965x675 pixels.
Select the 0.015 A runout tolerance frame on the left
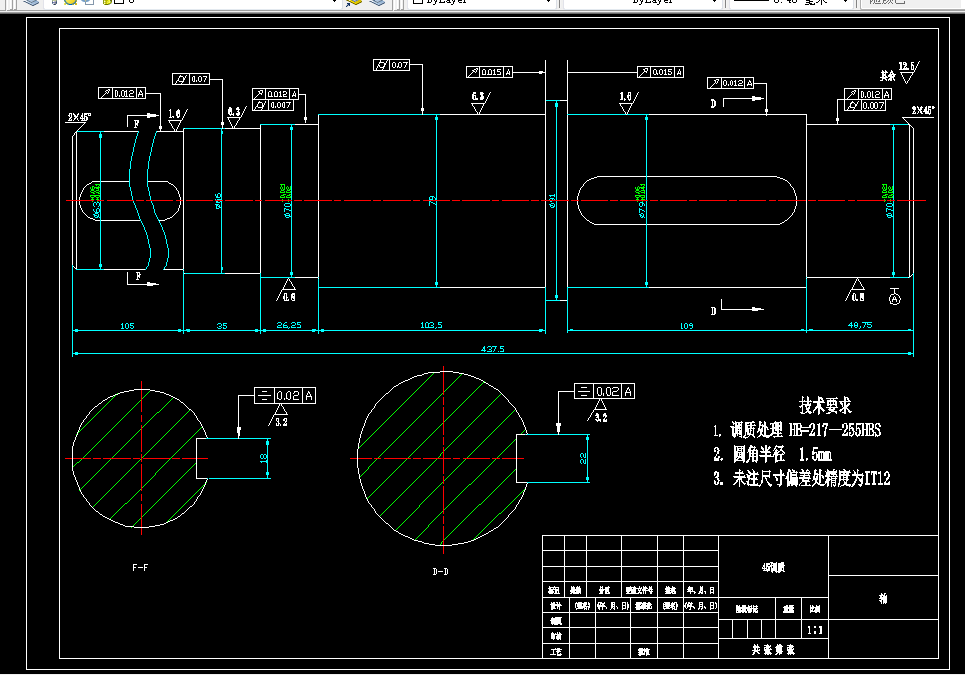[490, 72]
